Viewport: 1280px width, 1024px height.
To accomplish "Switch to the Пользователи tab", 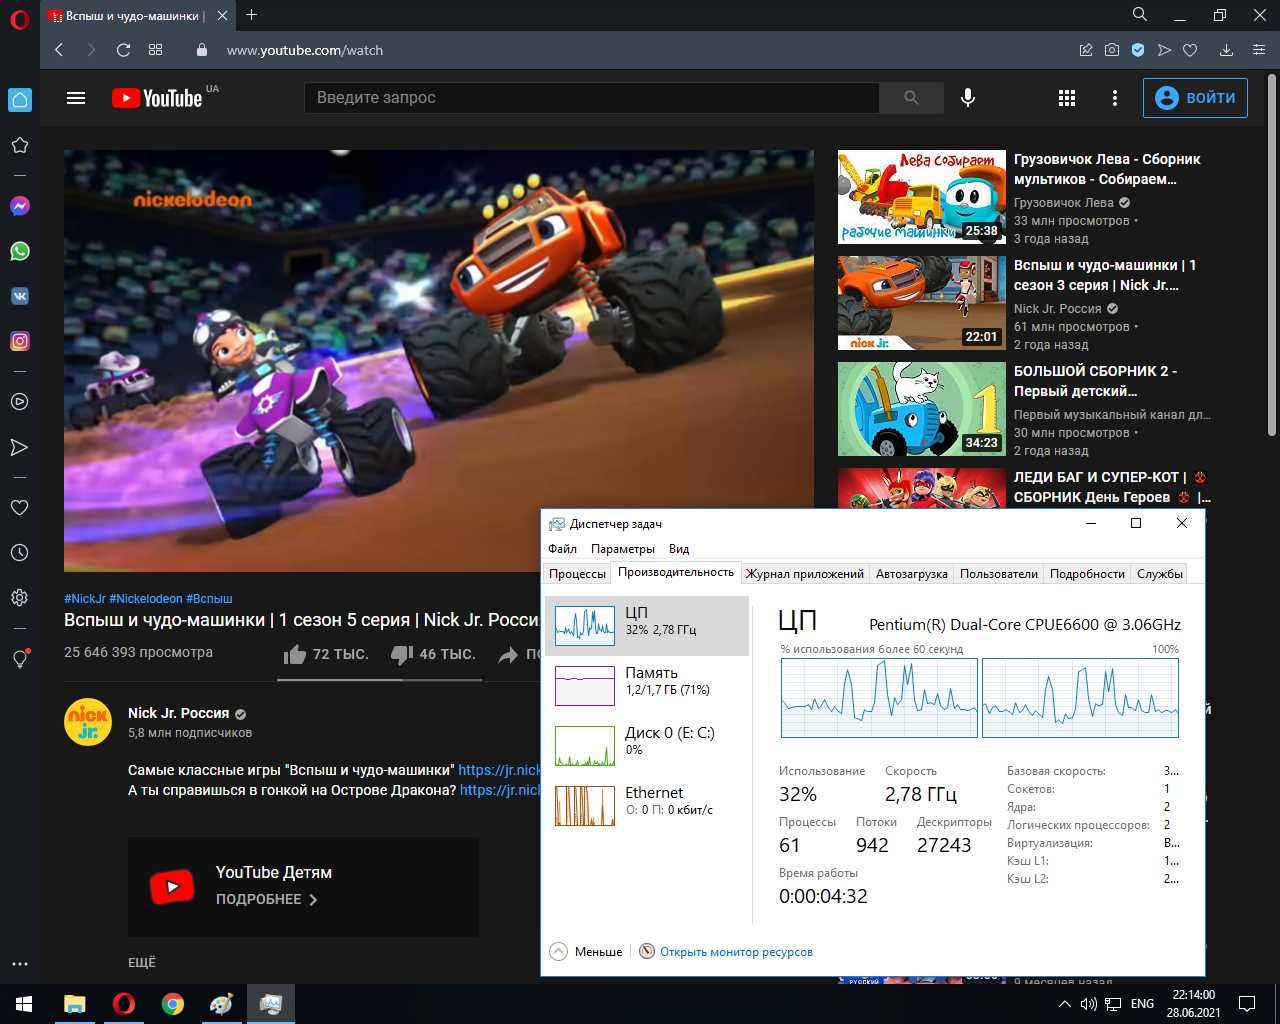I will [x=998, y=574].
